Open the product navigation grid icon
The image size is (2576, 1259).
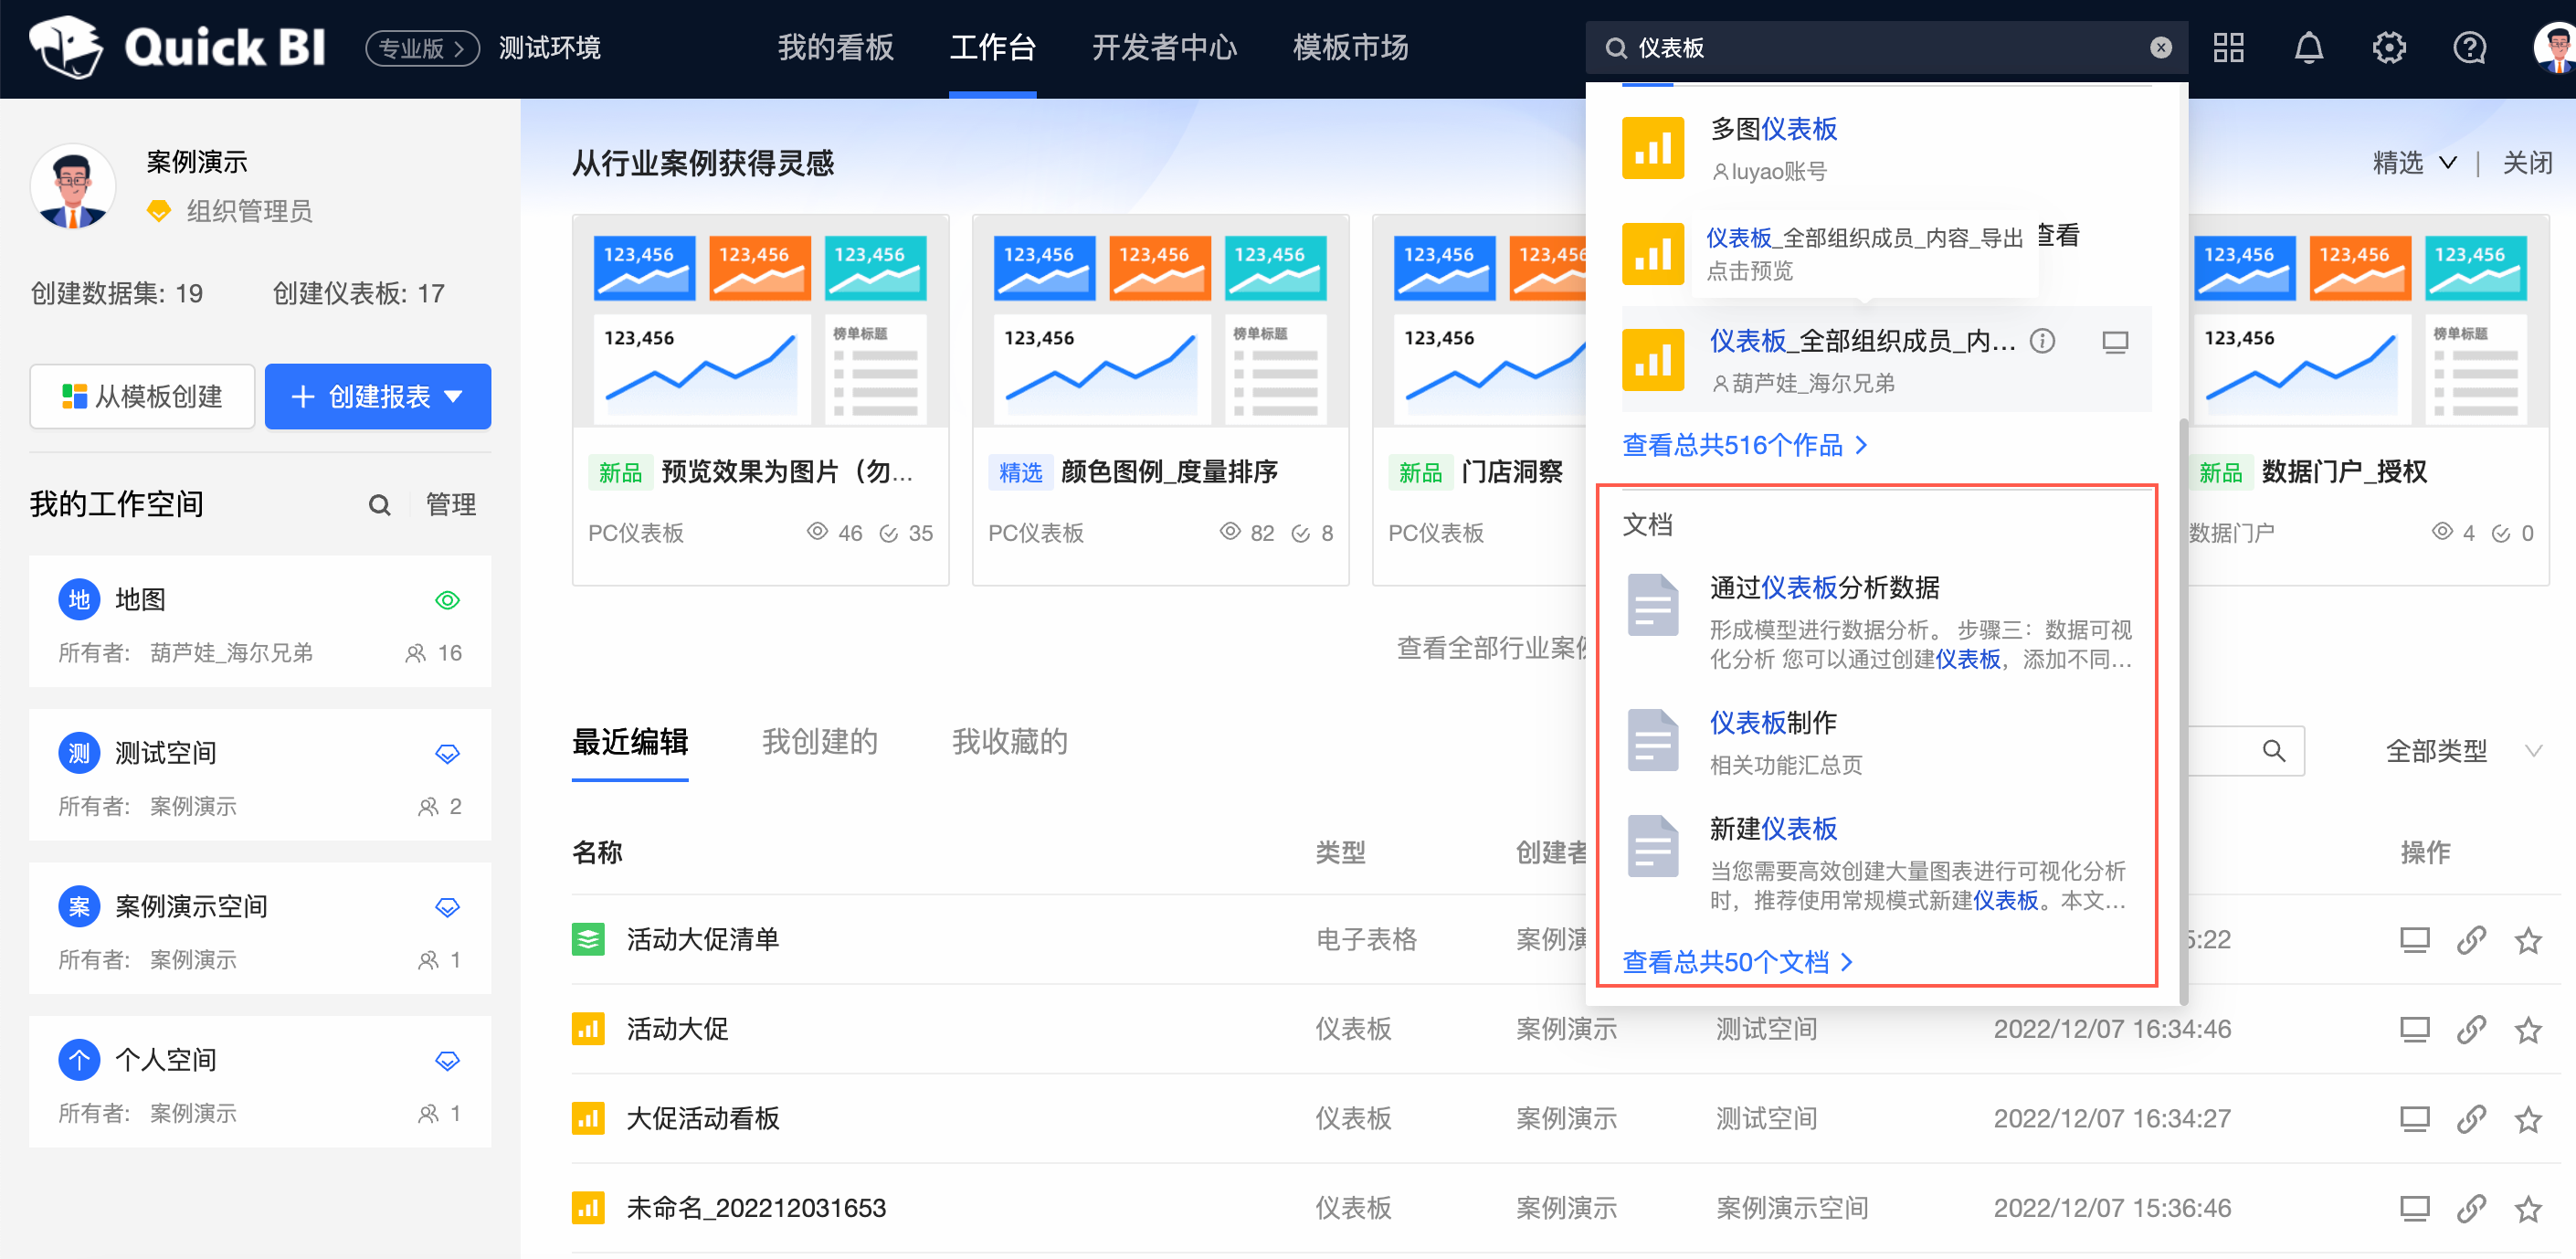pyautogui.click(x=2228, y=47)
